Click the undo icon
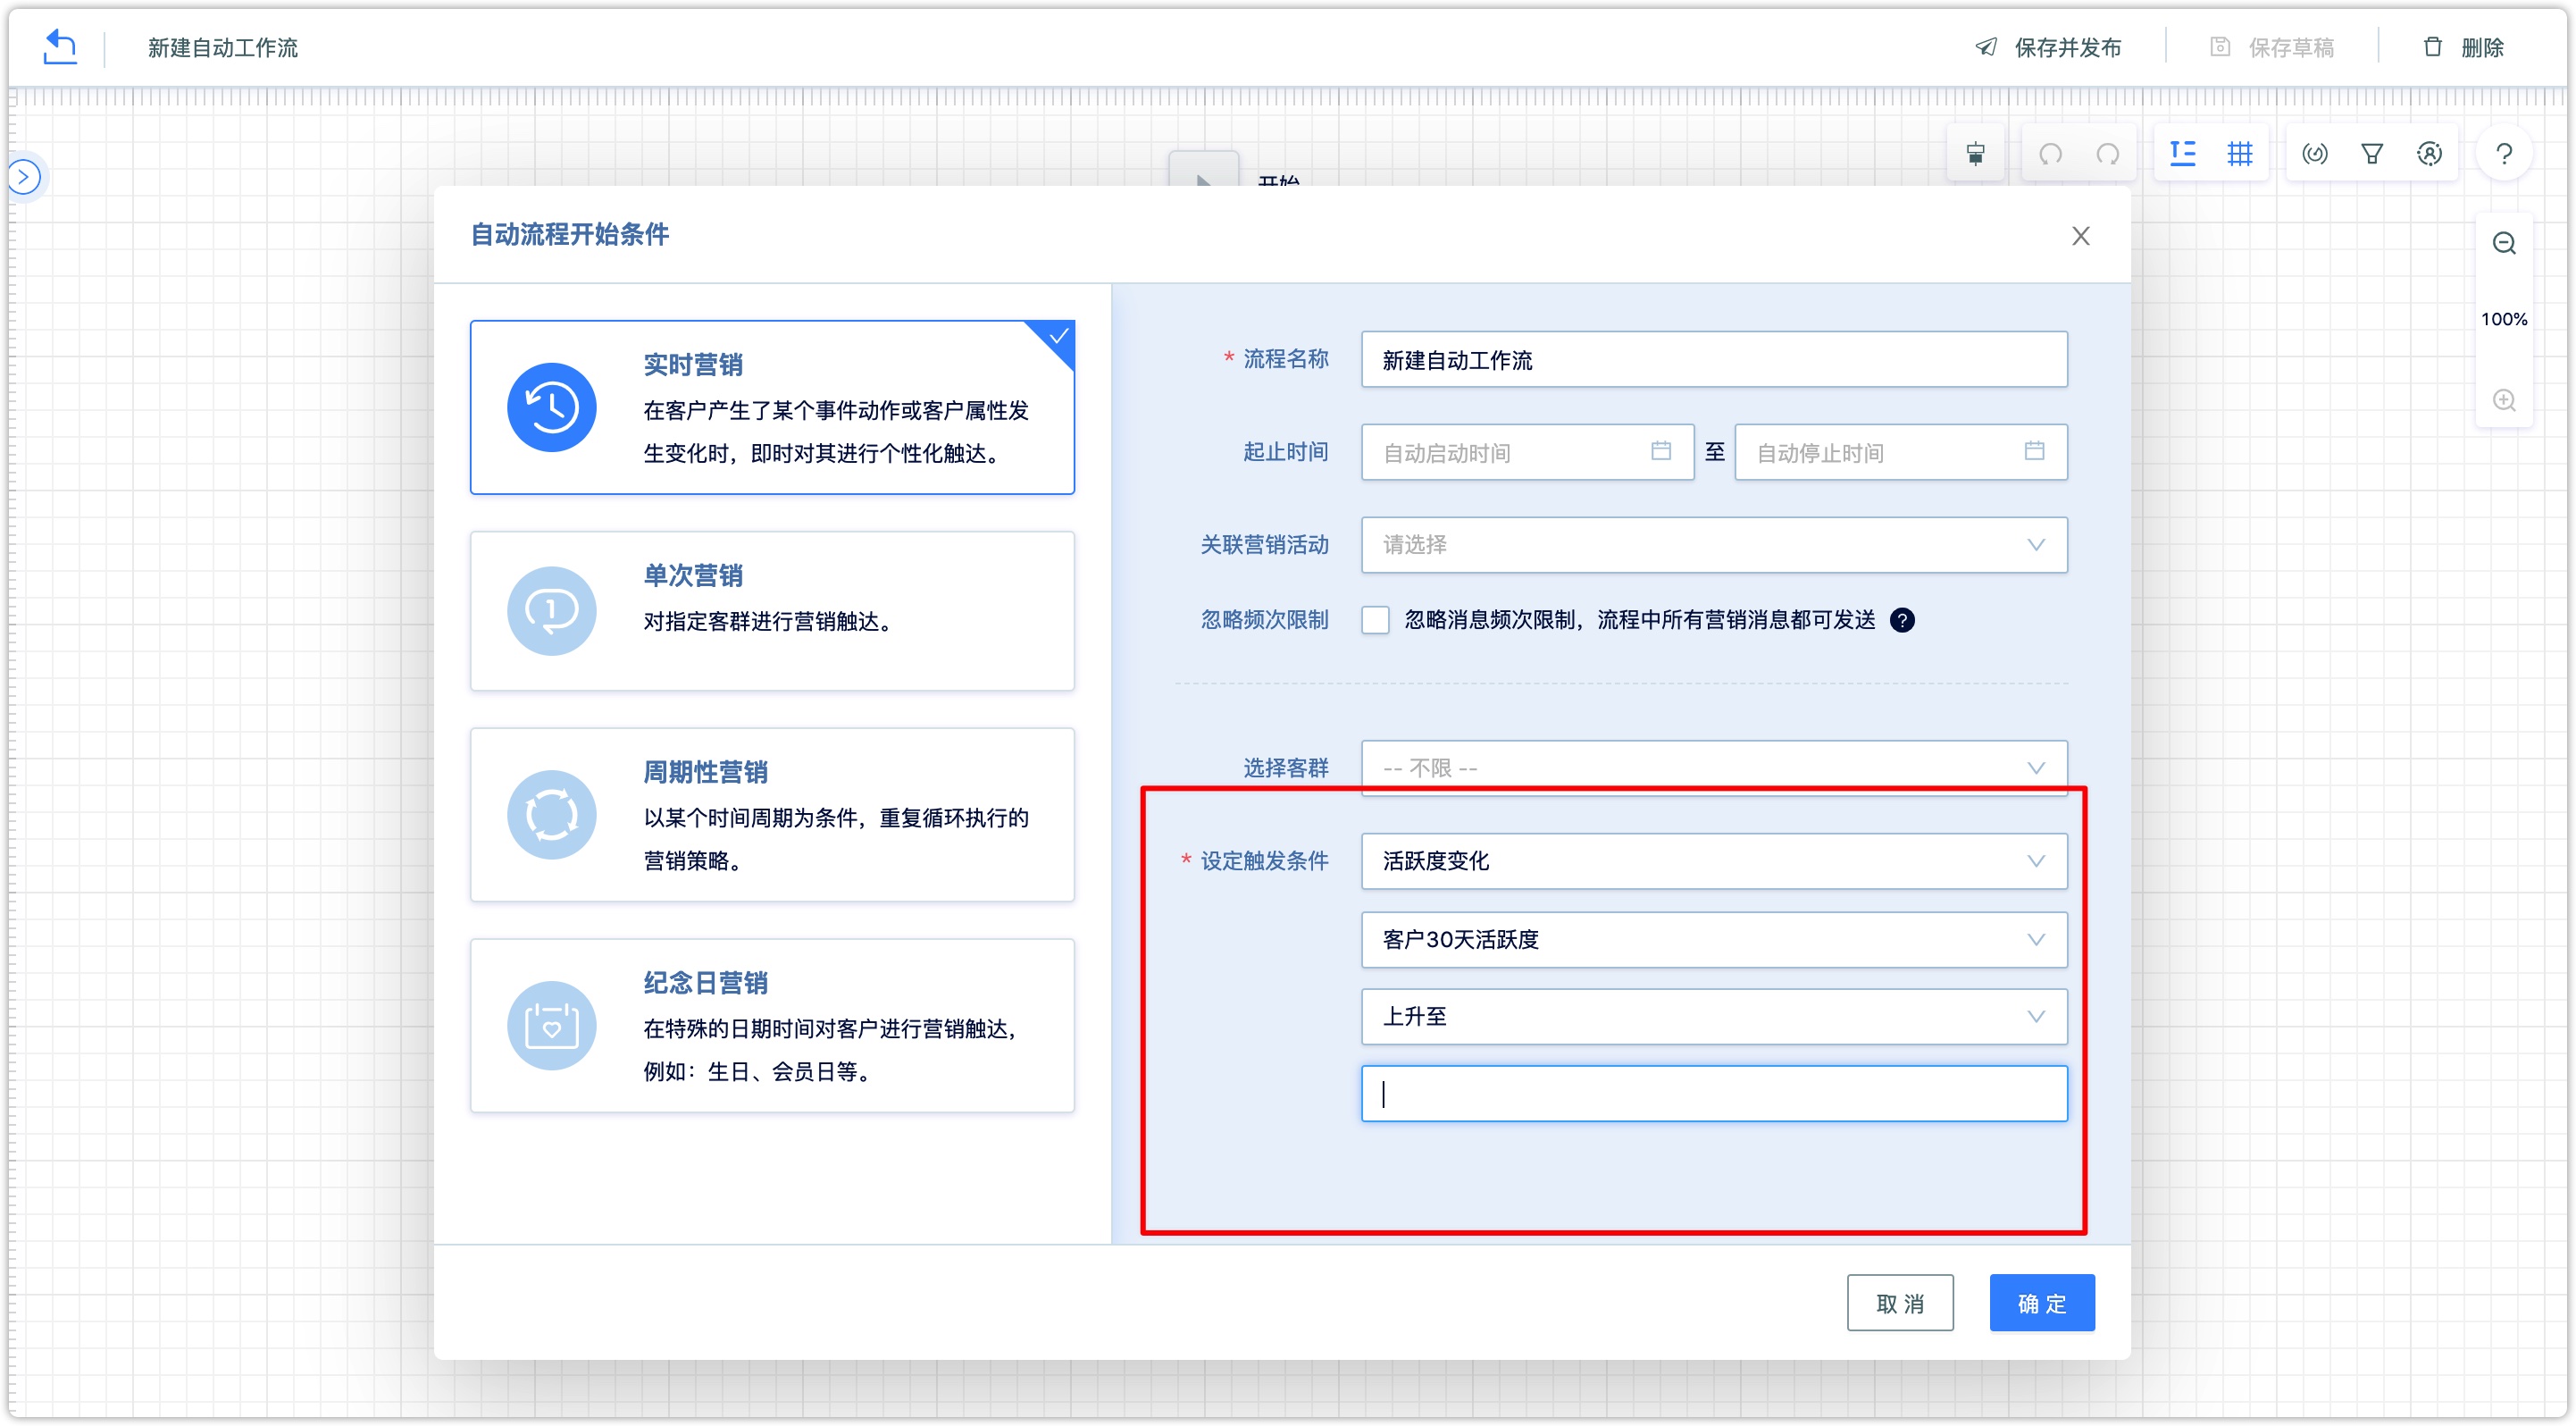Screen dimensions: 2576x1426 (x=2051, y=153)
